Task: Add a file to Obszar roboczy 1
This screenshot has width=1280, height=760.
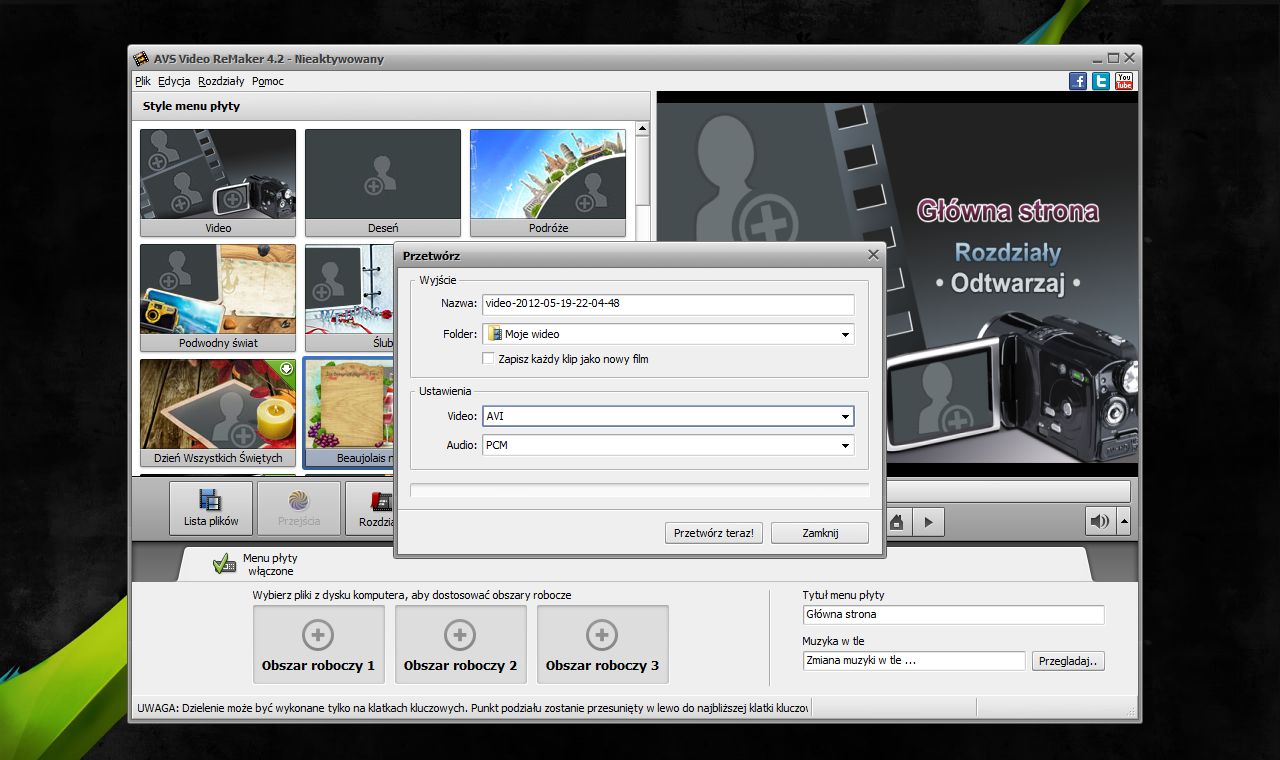Action: tap(318, 644)
